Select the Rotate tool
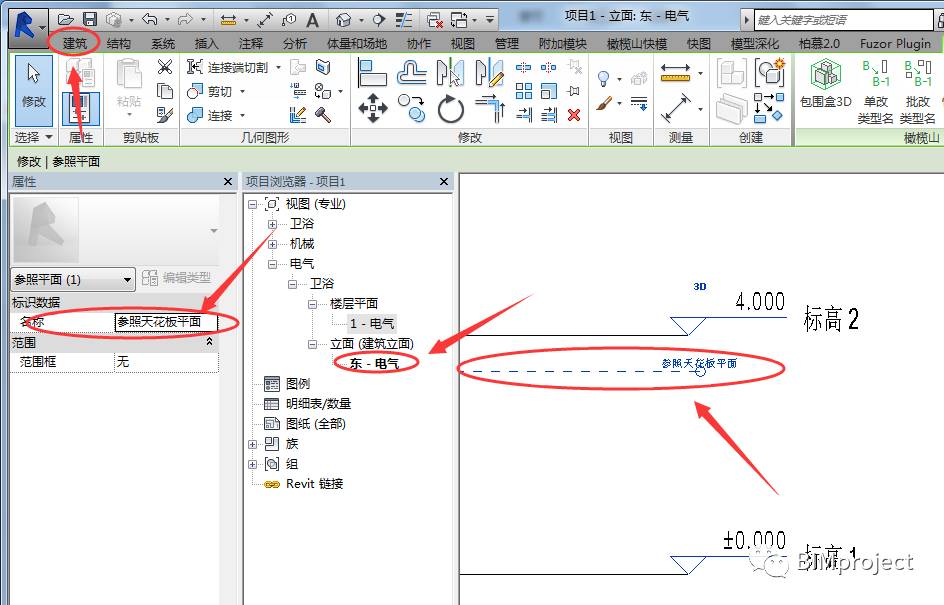 tap(450, 110)
